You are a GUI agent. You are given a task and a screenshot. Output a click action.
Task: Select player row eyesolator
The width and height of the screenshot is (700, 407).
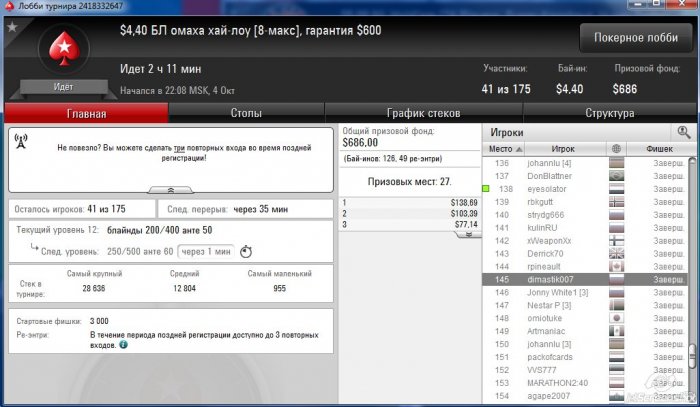585,189
